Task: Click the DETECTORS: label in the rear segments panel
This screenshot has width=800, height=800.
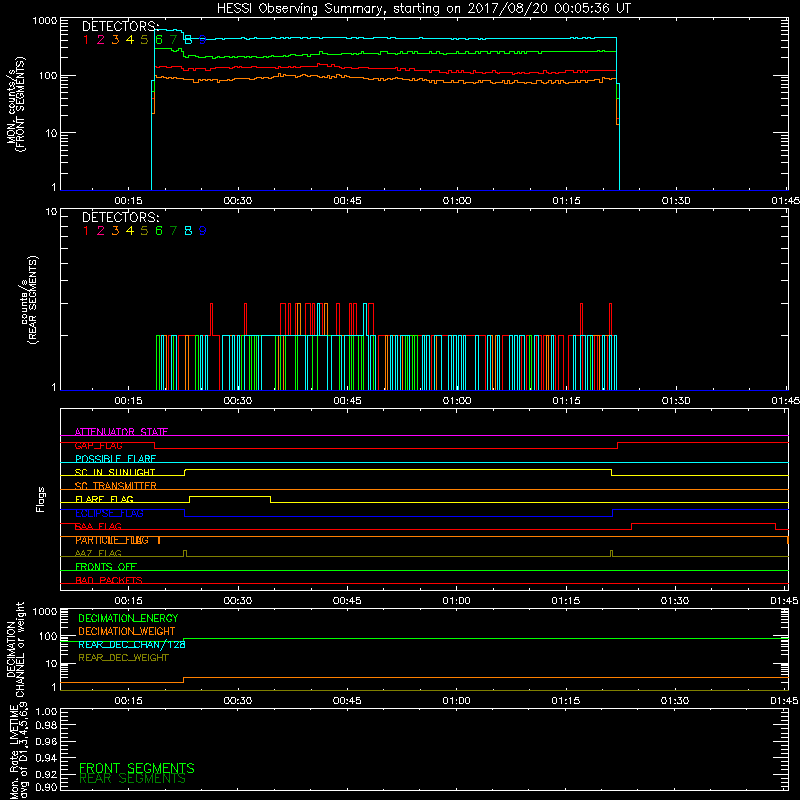Action: pyautogui.click(x=121, y=217)
